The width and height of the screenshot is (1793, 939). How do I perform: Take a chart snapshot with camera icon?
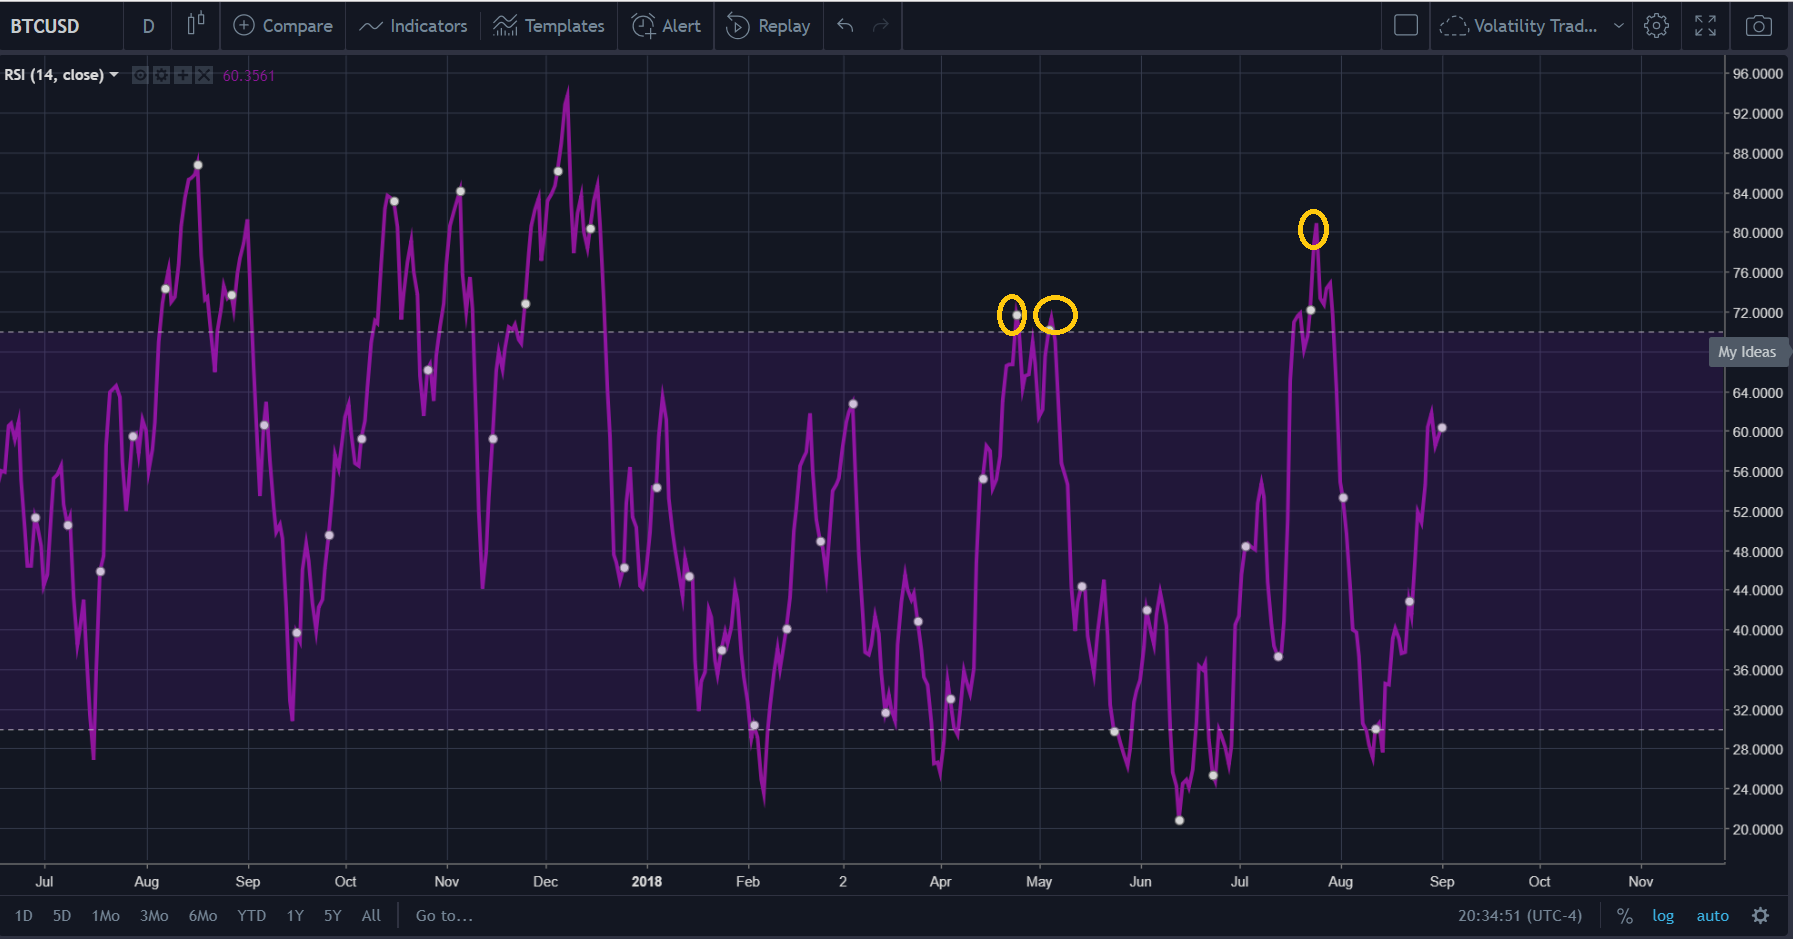(1759, 26)
